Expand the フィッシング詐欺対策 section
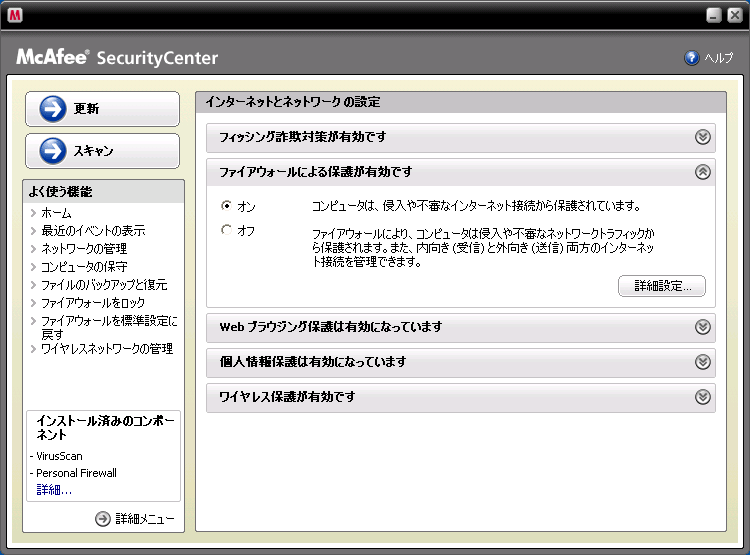The image size is (750, 555). [x=703, y=137]
